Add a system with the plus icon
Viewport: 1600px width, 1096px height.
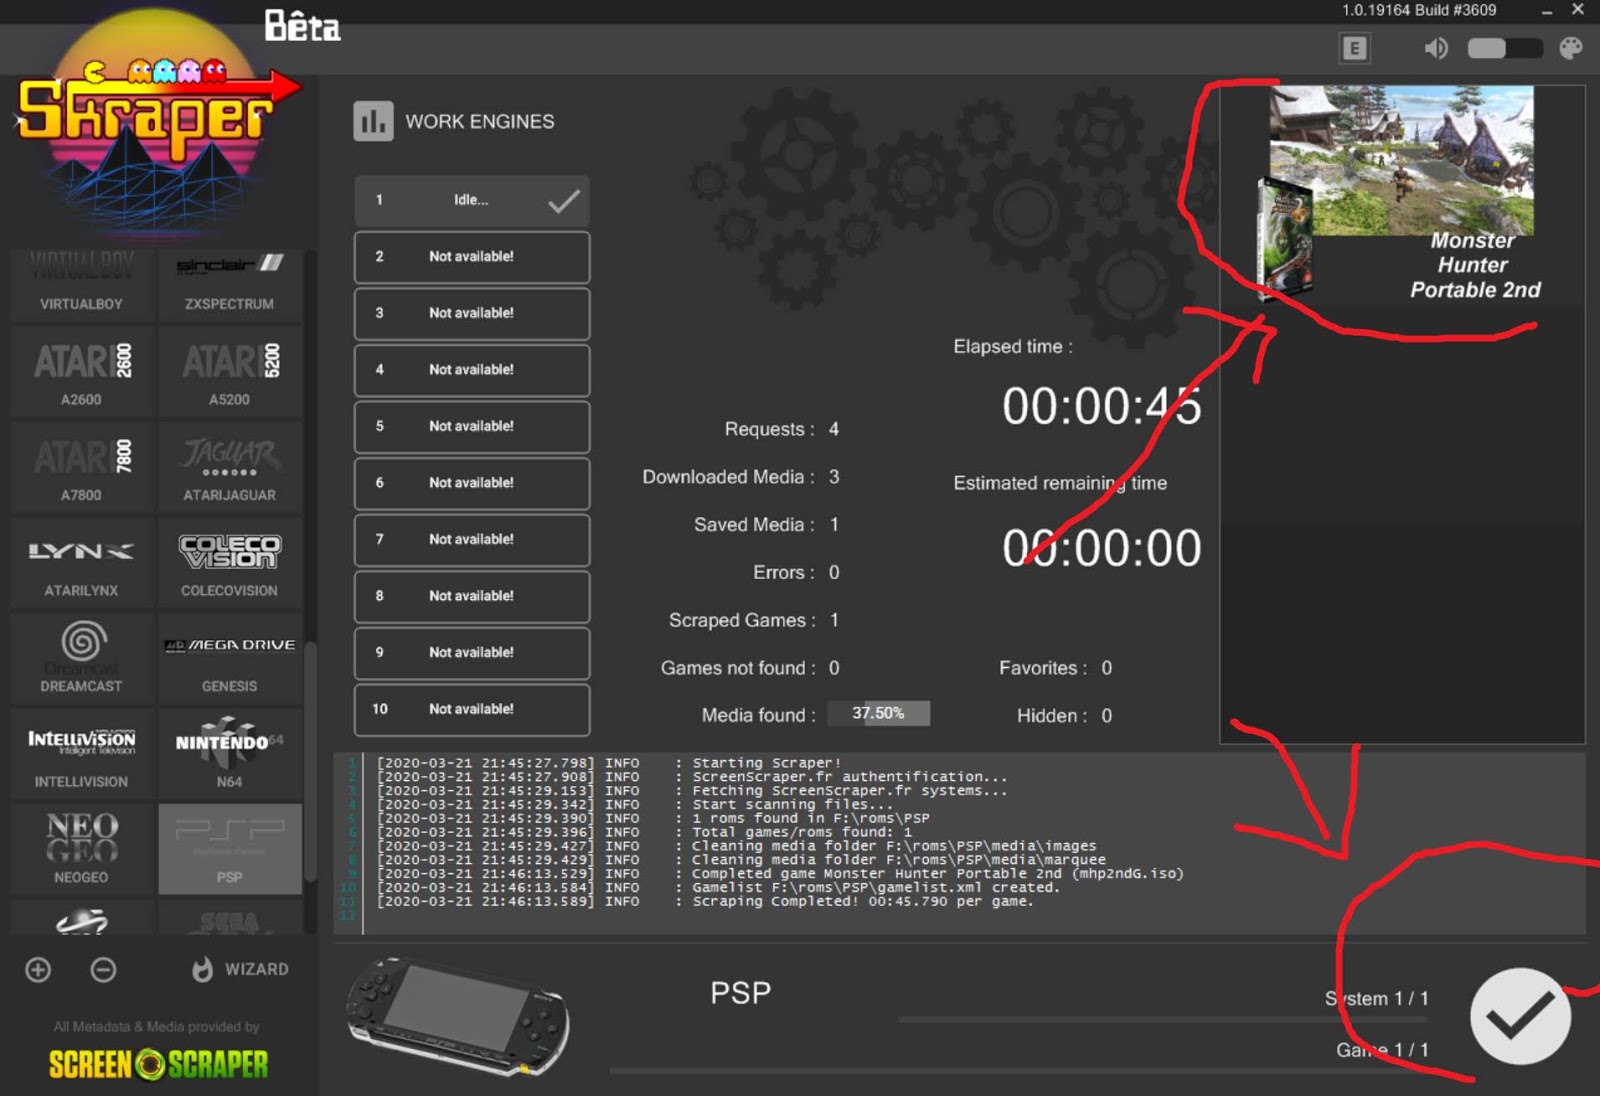(38, 969)
